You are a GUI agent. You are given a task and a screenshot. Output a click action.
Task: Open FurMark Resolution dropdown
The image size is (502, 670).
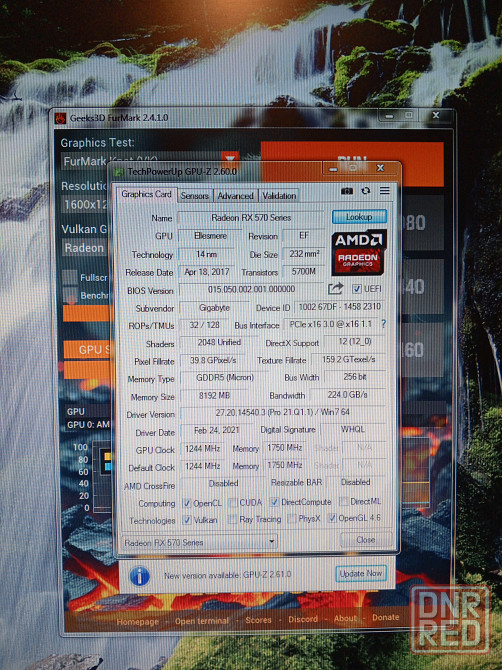click(x=84, y=204)
